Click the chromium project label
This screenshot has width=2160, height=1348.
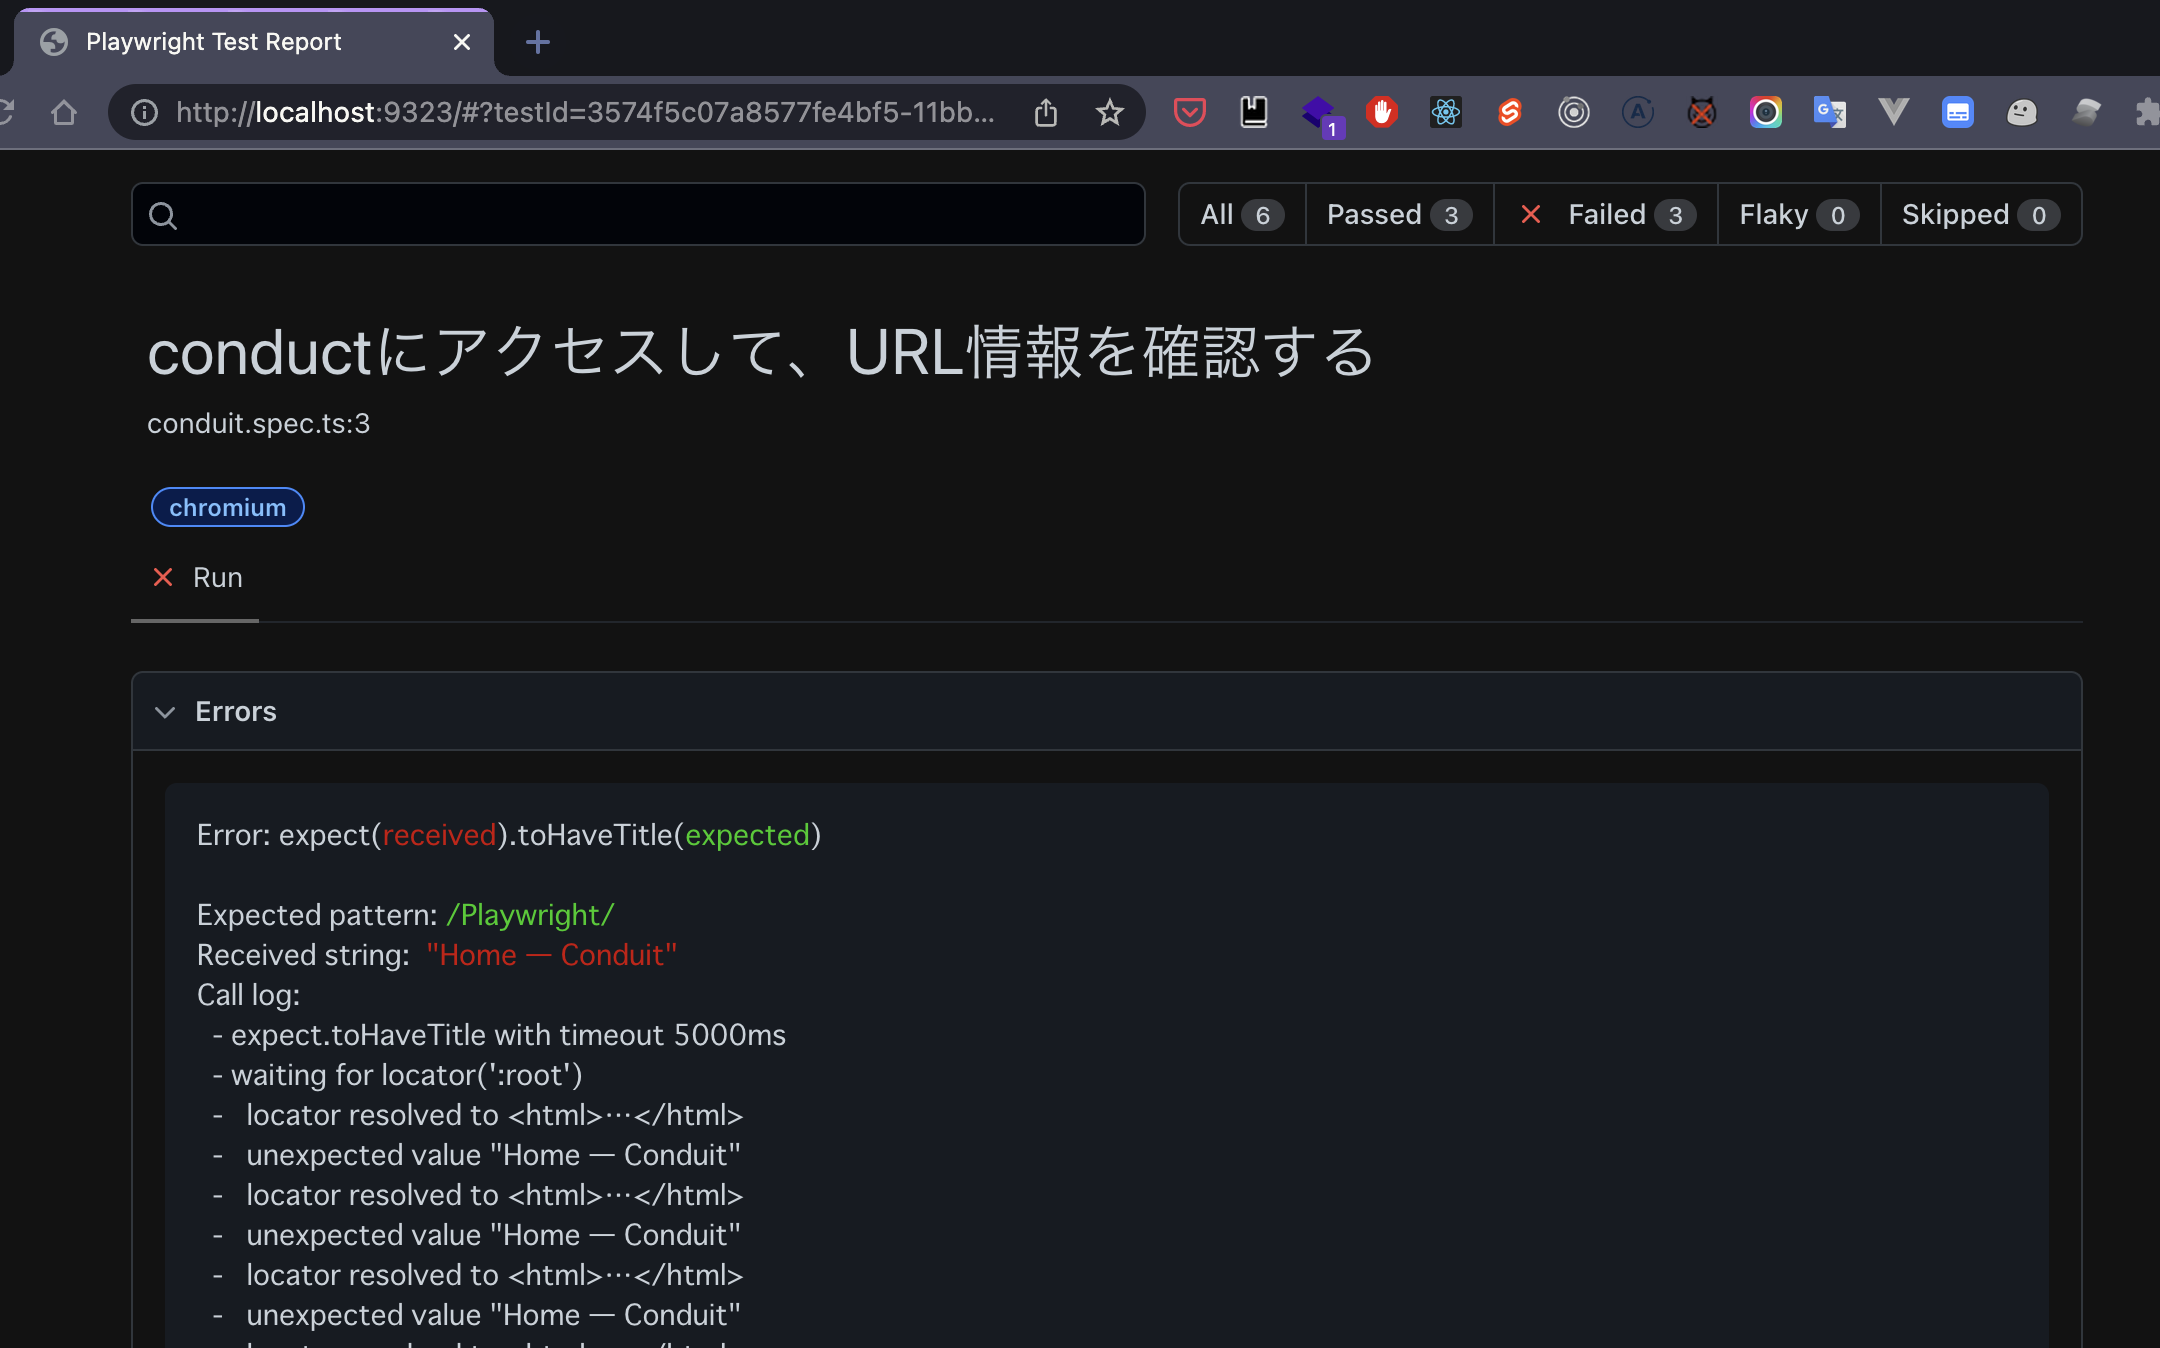pyautogui.click(x=227, y=507)
